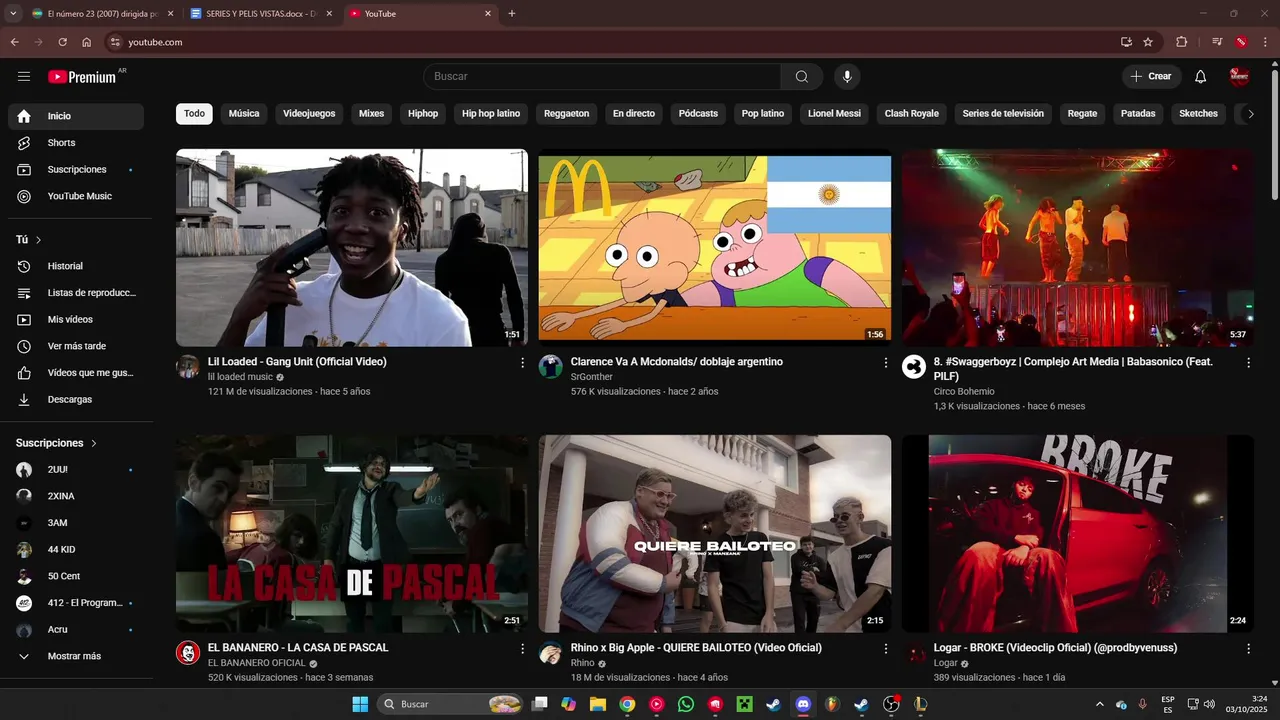
Task: Open Descargas in sidebar
Action: tap(76, 399)
